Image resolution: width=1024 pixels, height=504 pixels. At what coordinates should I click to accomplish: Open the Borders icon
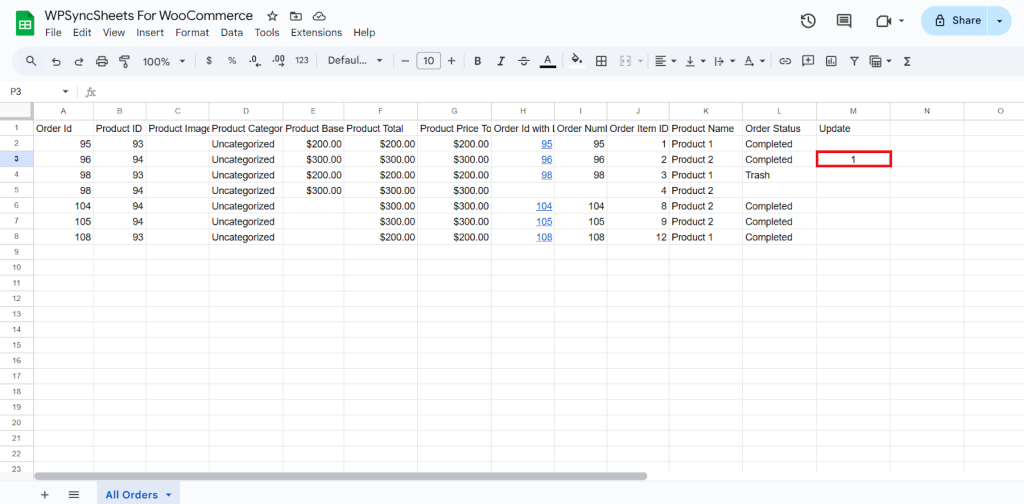[x=601, y=61]
